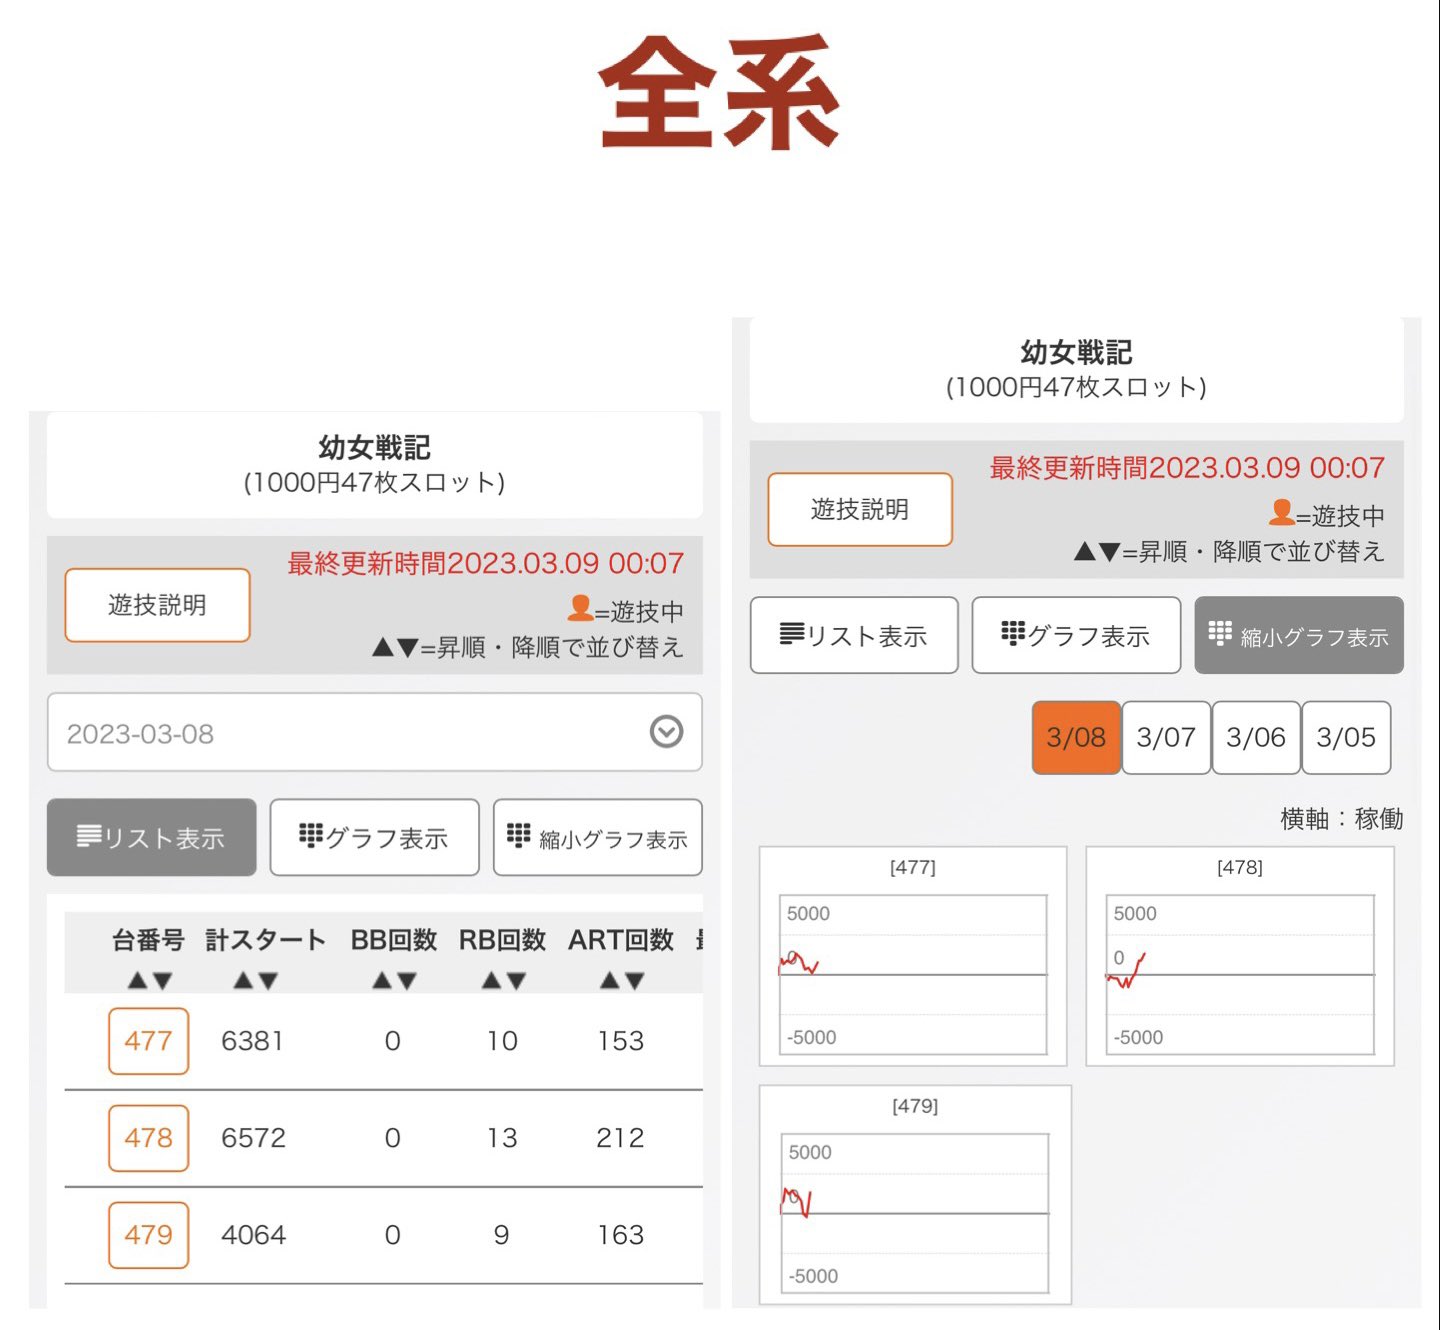
Task: Open machine number 477 button
Action: pos(148,1041)
